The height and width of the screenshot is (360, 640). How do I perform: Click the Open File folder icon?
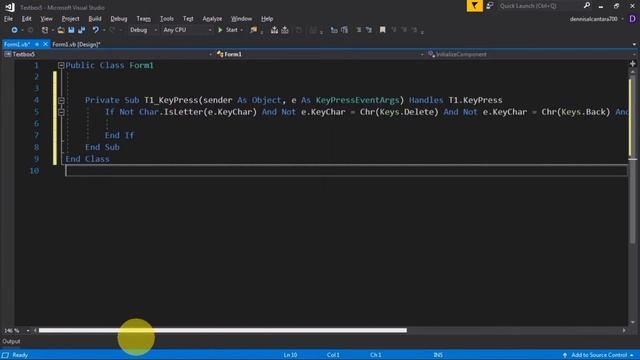coord(61,30)
